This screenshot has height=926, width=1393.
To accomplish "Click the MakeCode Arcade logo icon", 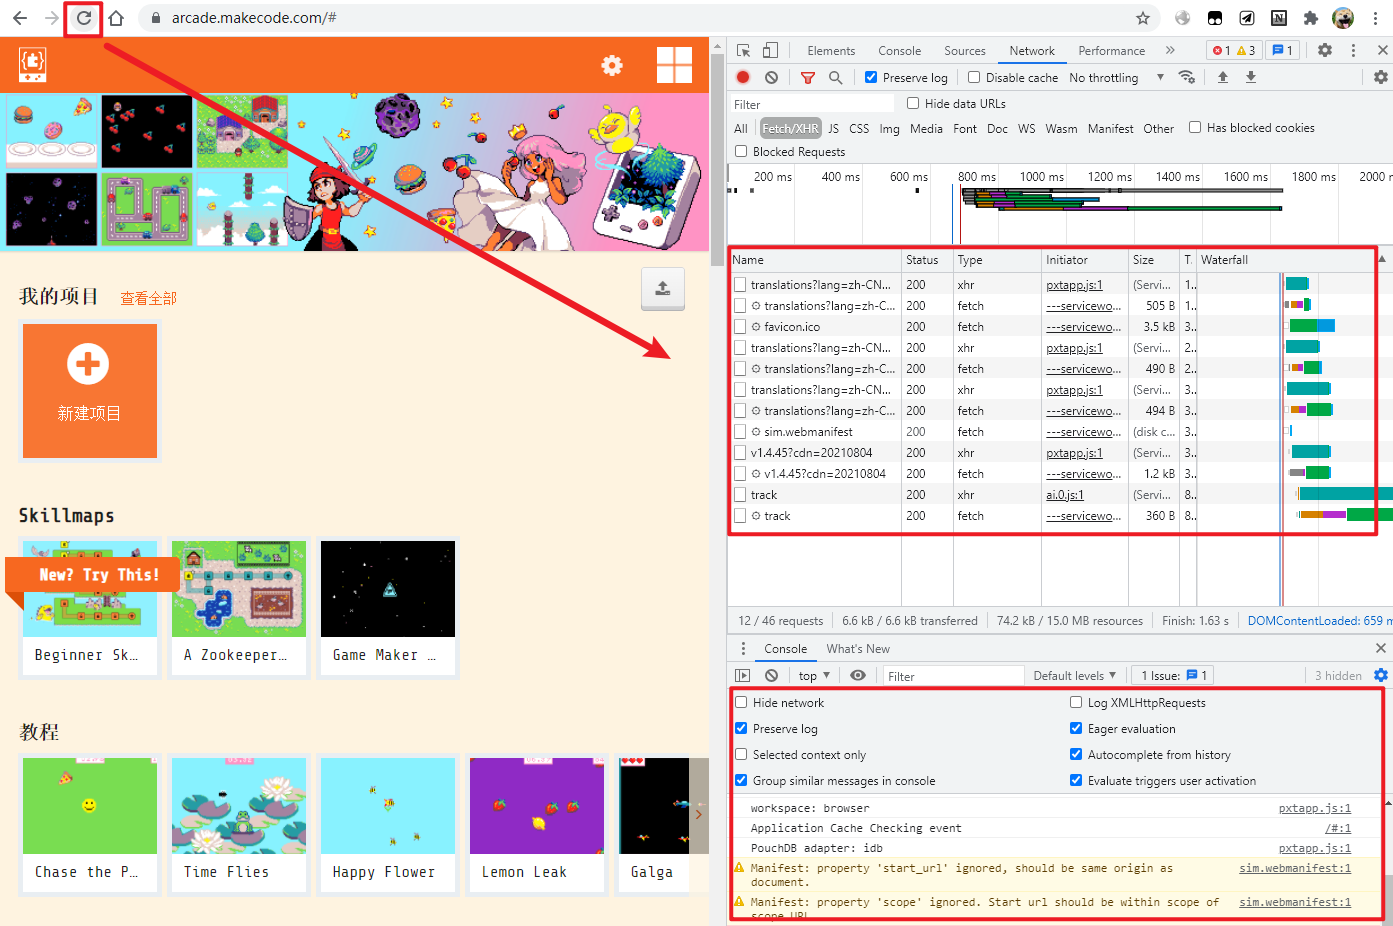I will (x=32, y=64).
